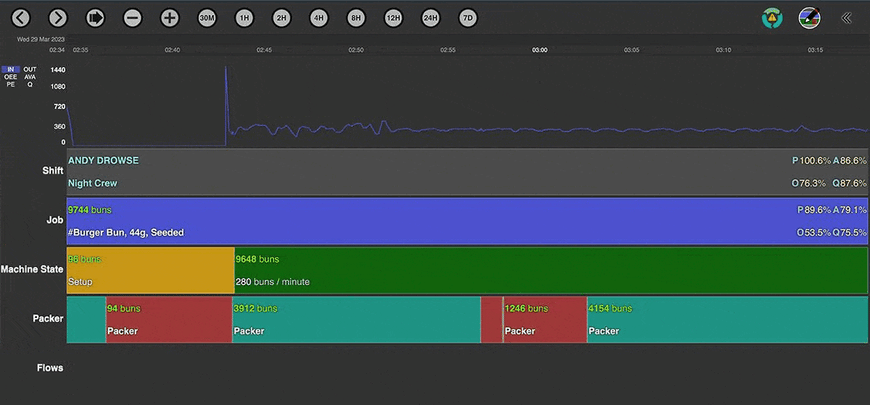Click the 03:00 timeline marker
Viewport: 870px width, 405px height.
click(539, 49)
